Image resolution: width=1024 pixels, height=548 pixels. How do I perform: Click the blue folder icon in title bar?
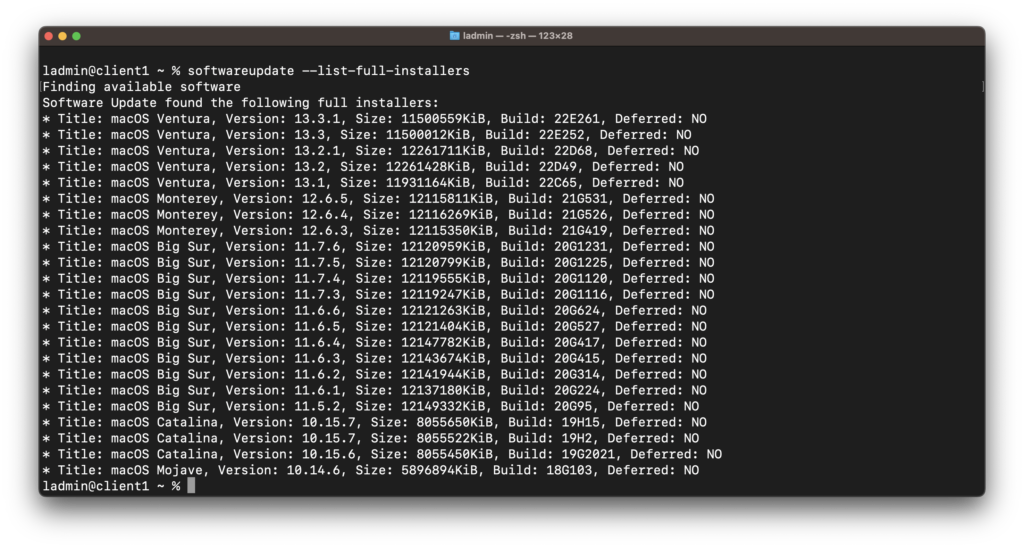point(455,36)
